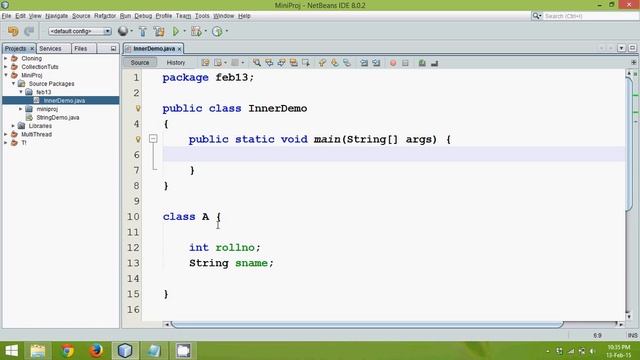Viewport: 640px width, 360px height.
Task: Click the Last Edit editor toolbar icon
Action: pos(205,62)
